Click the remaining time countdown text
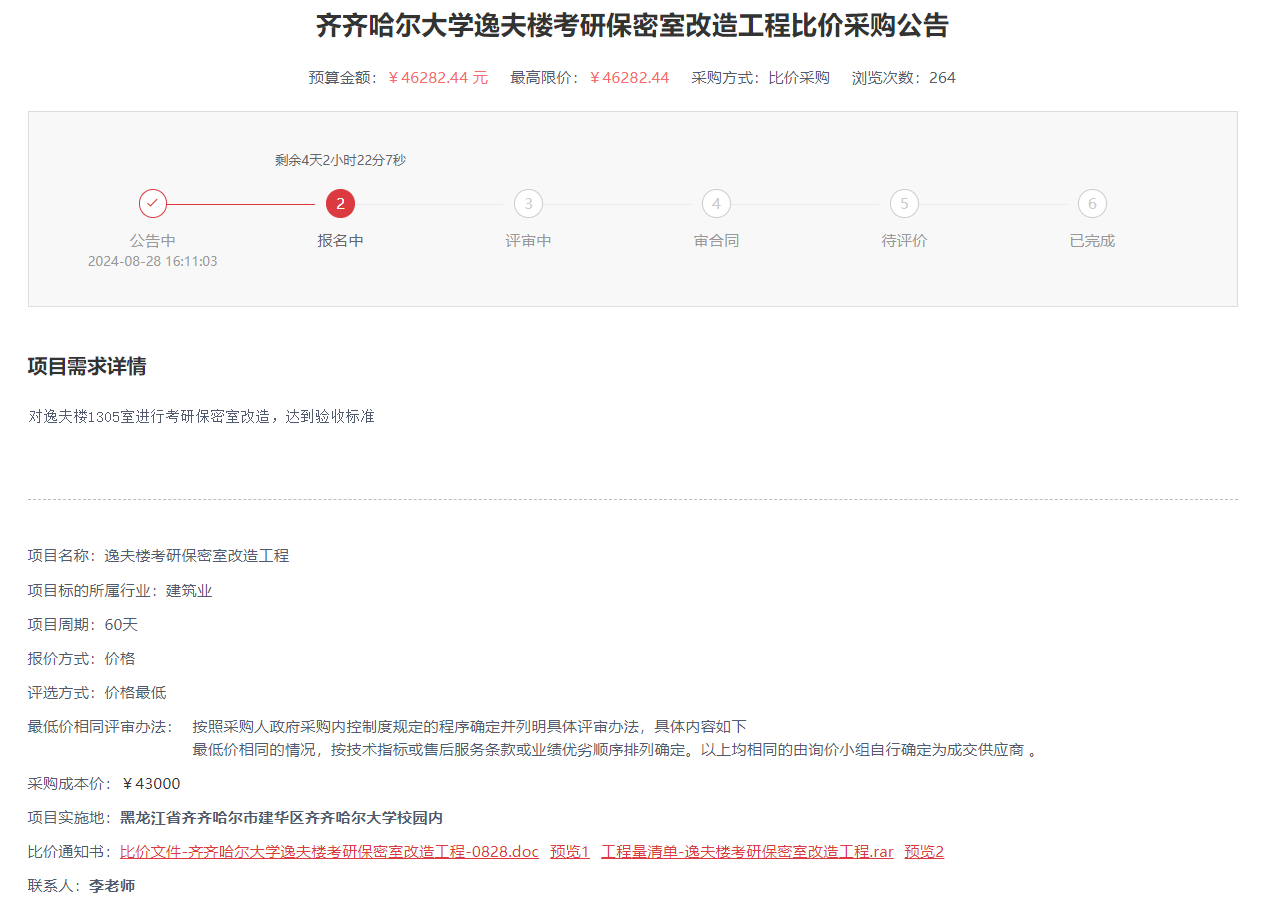The height and width of the screenshot is (898, 1265). pos(341,160)
